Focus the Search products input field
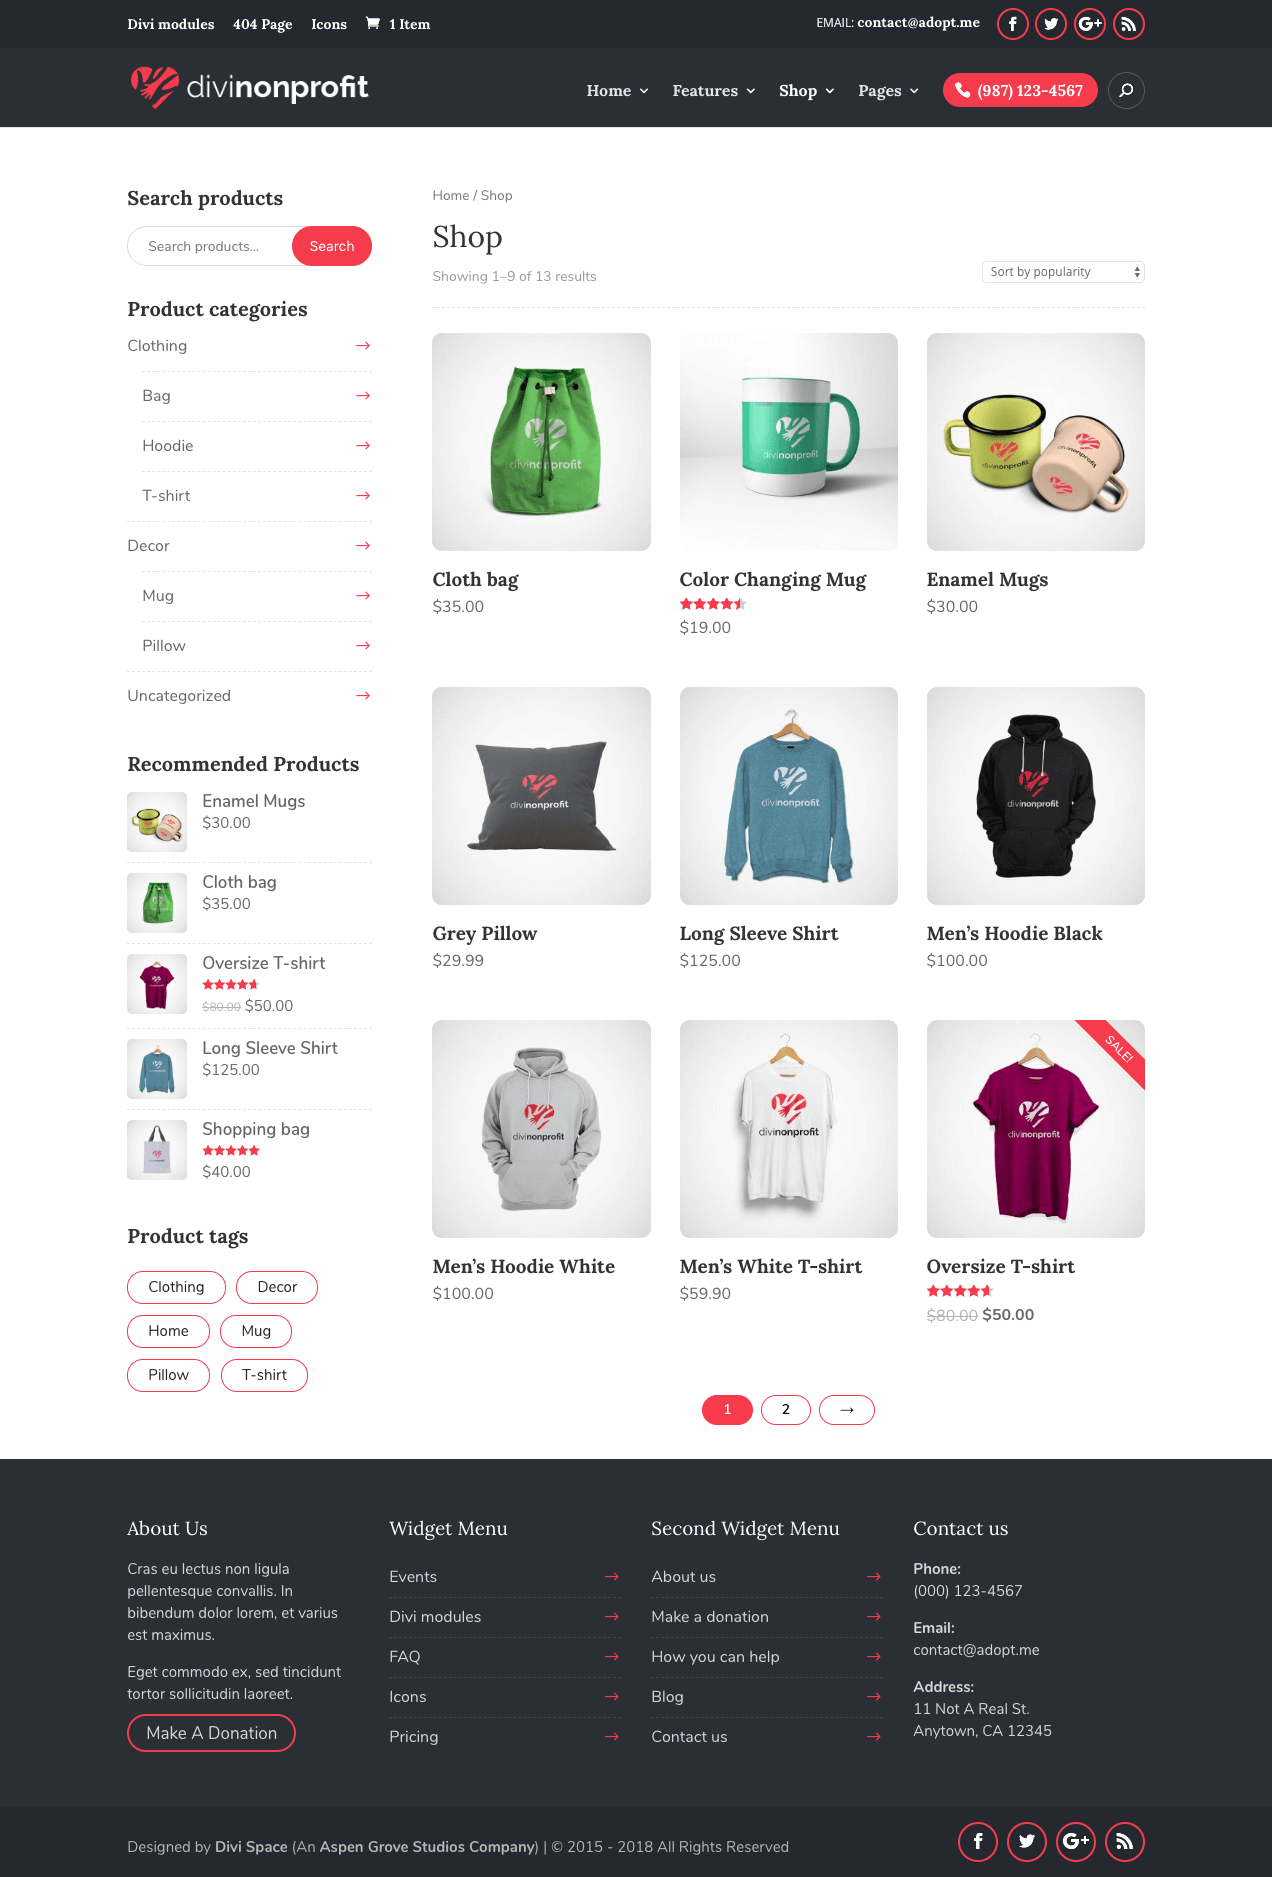The image size is (1272, 1877). [210, 246]
